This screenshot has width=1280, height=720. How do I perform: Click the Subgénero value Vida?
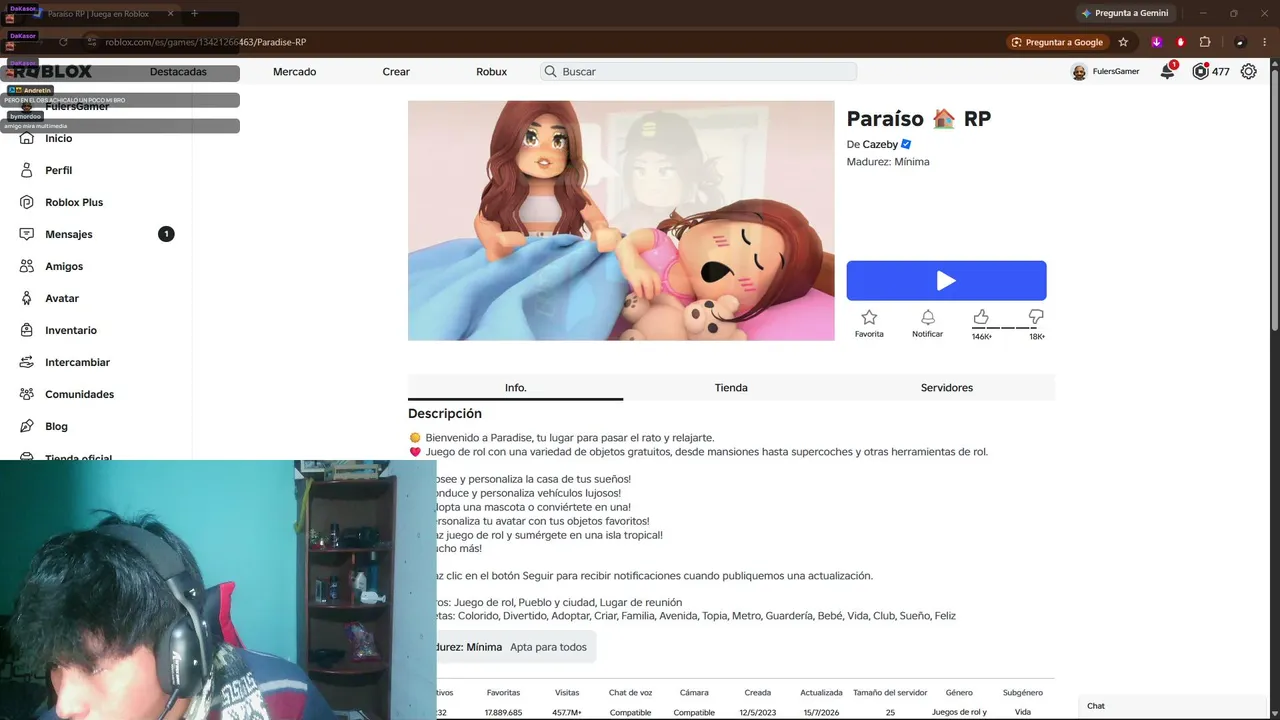[1023, 713]
